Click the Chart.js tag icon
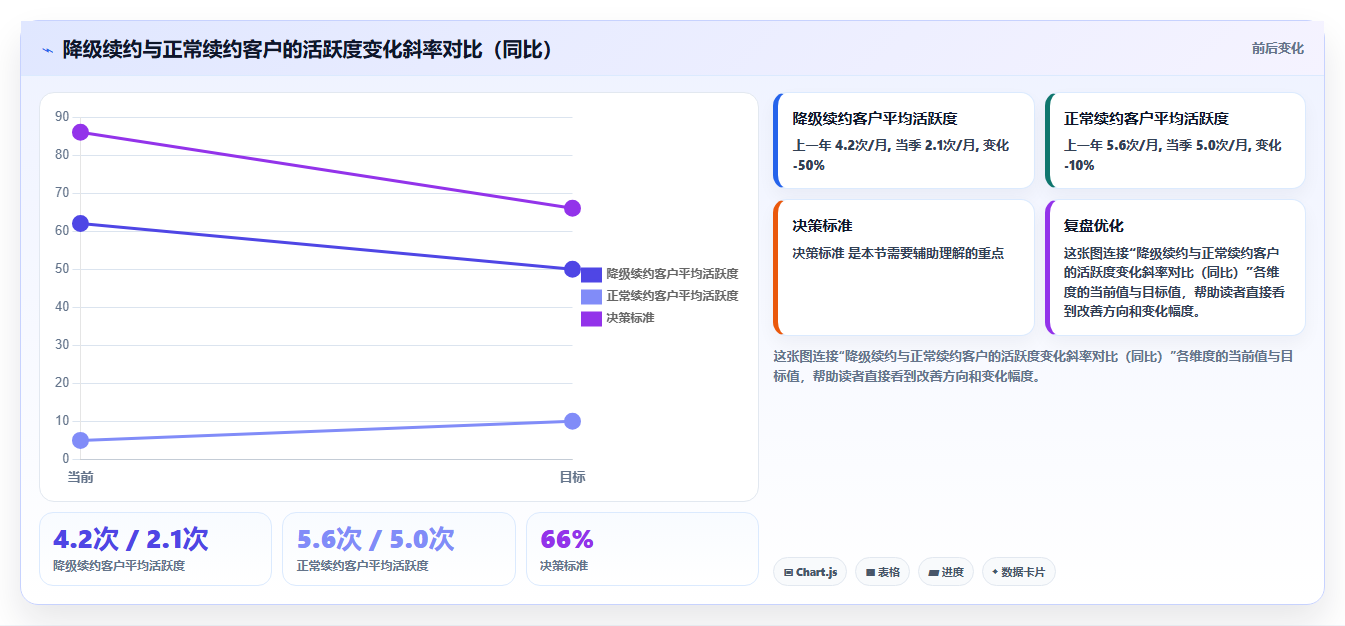Viewport: 1345px width, 626px height. tap(789, 573)
